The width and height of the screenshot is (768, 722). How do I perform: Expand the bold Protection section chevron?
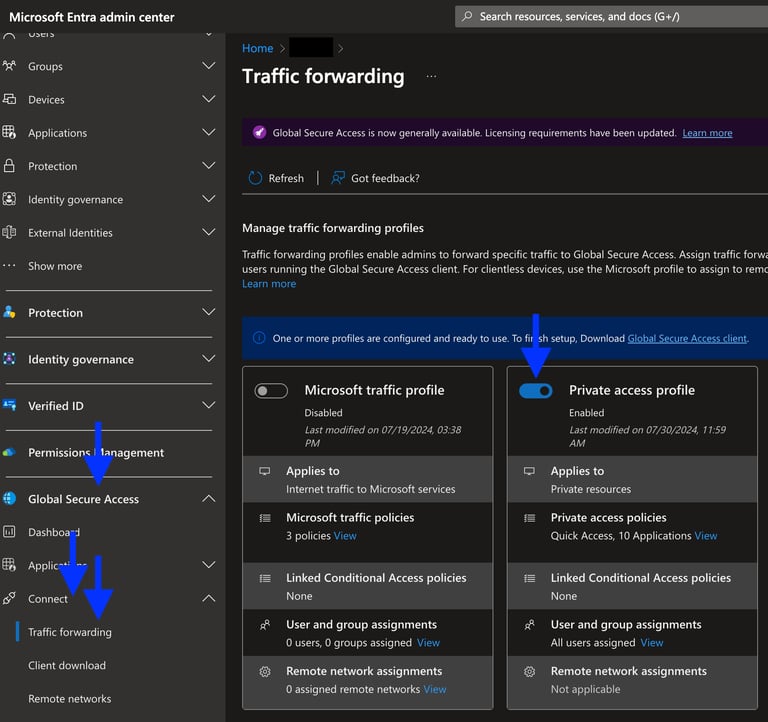209,312
